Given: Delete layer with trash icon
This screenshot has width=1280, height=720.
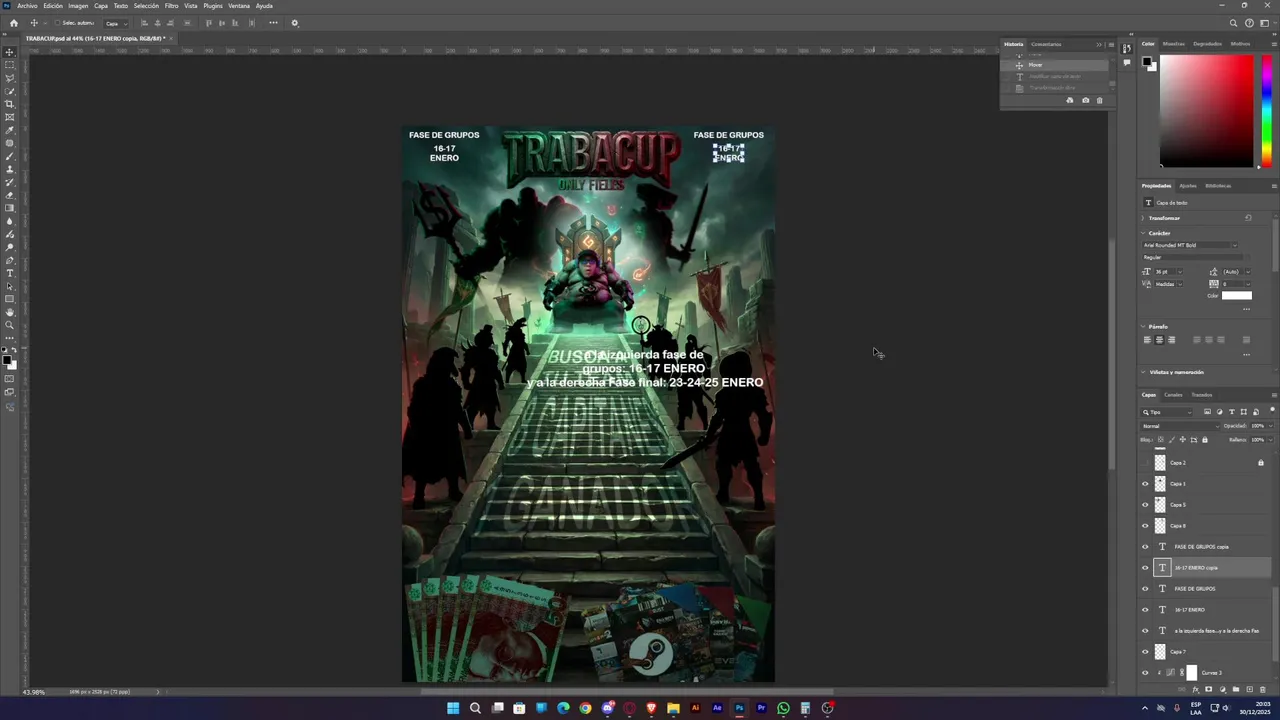Looking at the screenshot, I should click(x=1262, y=689).
